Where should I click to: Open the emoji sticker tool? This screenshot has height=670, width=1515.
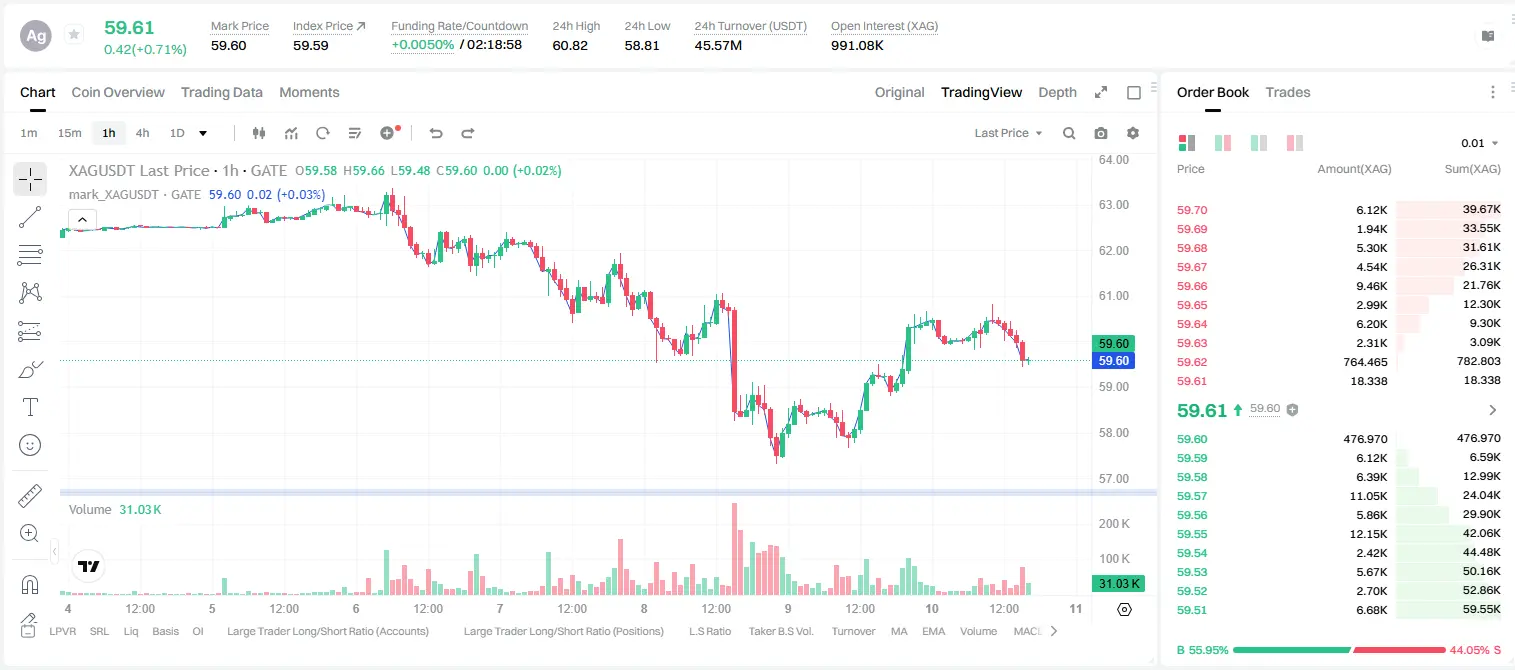click(30, 445)
